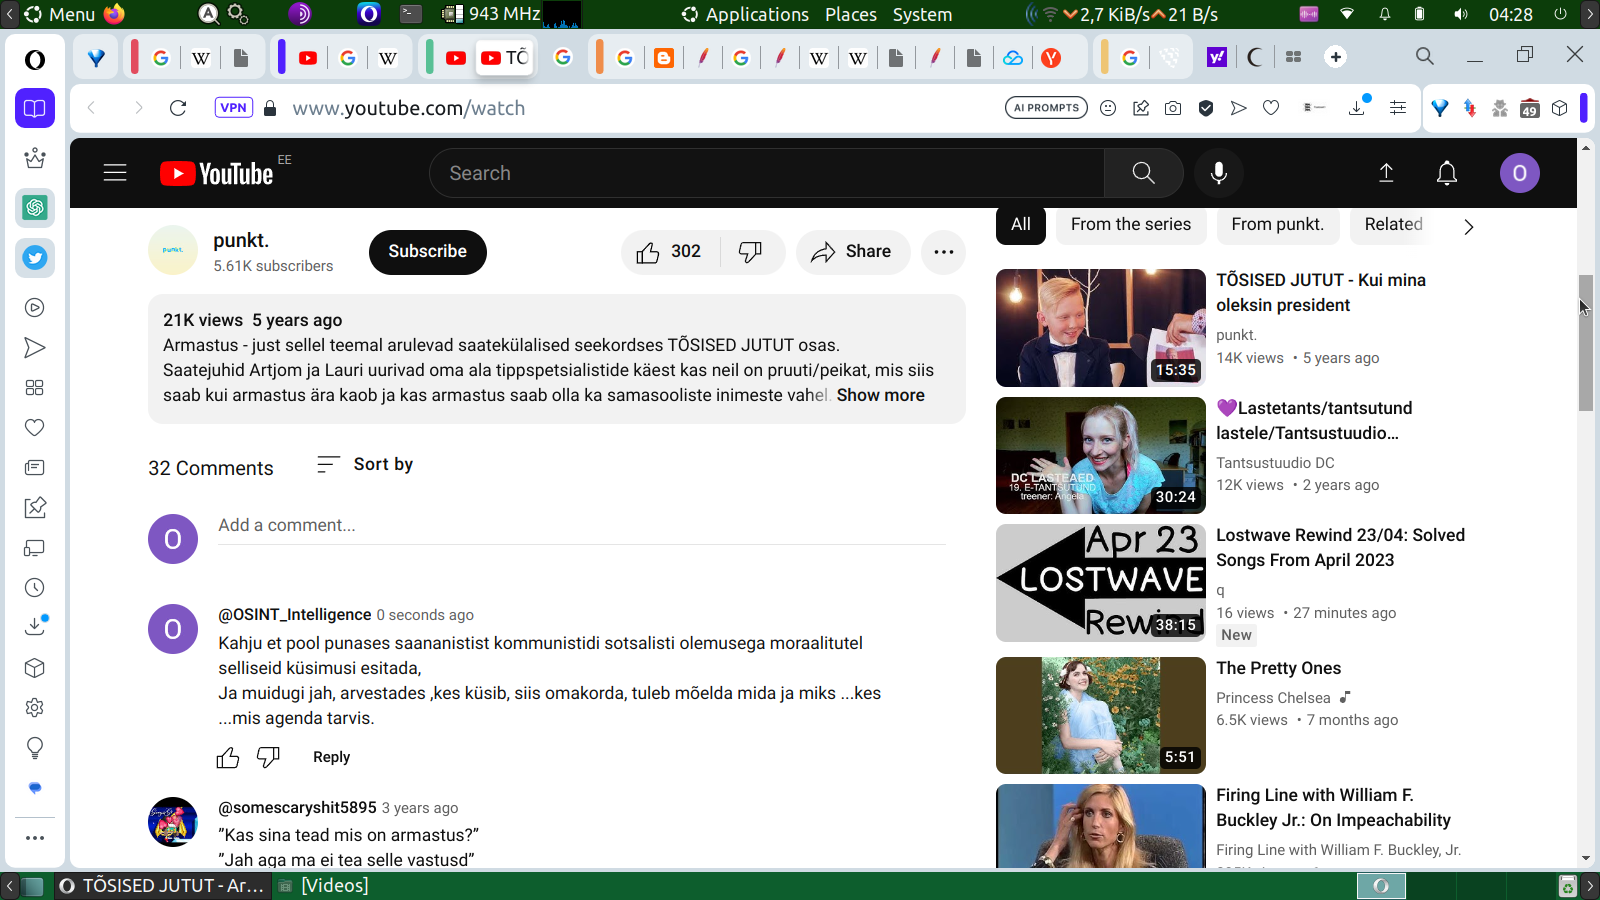Toggle the VPN badge in address bar

(233, 108)
